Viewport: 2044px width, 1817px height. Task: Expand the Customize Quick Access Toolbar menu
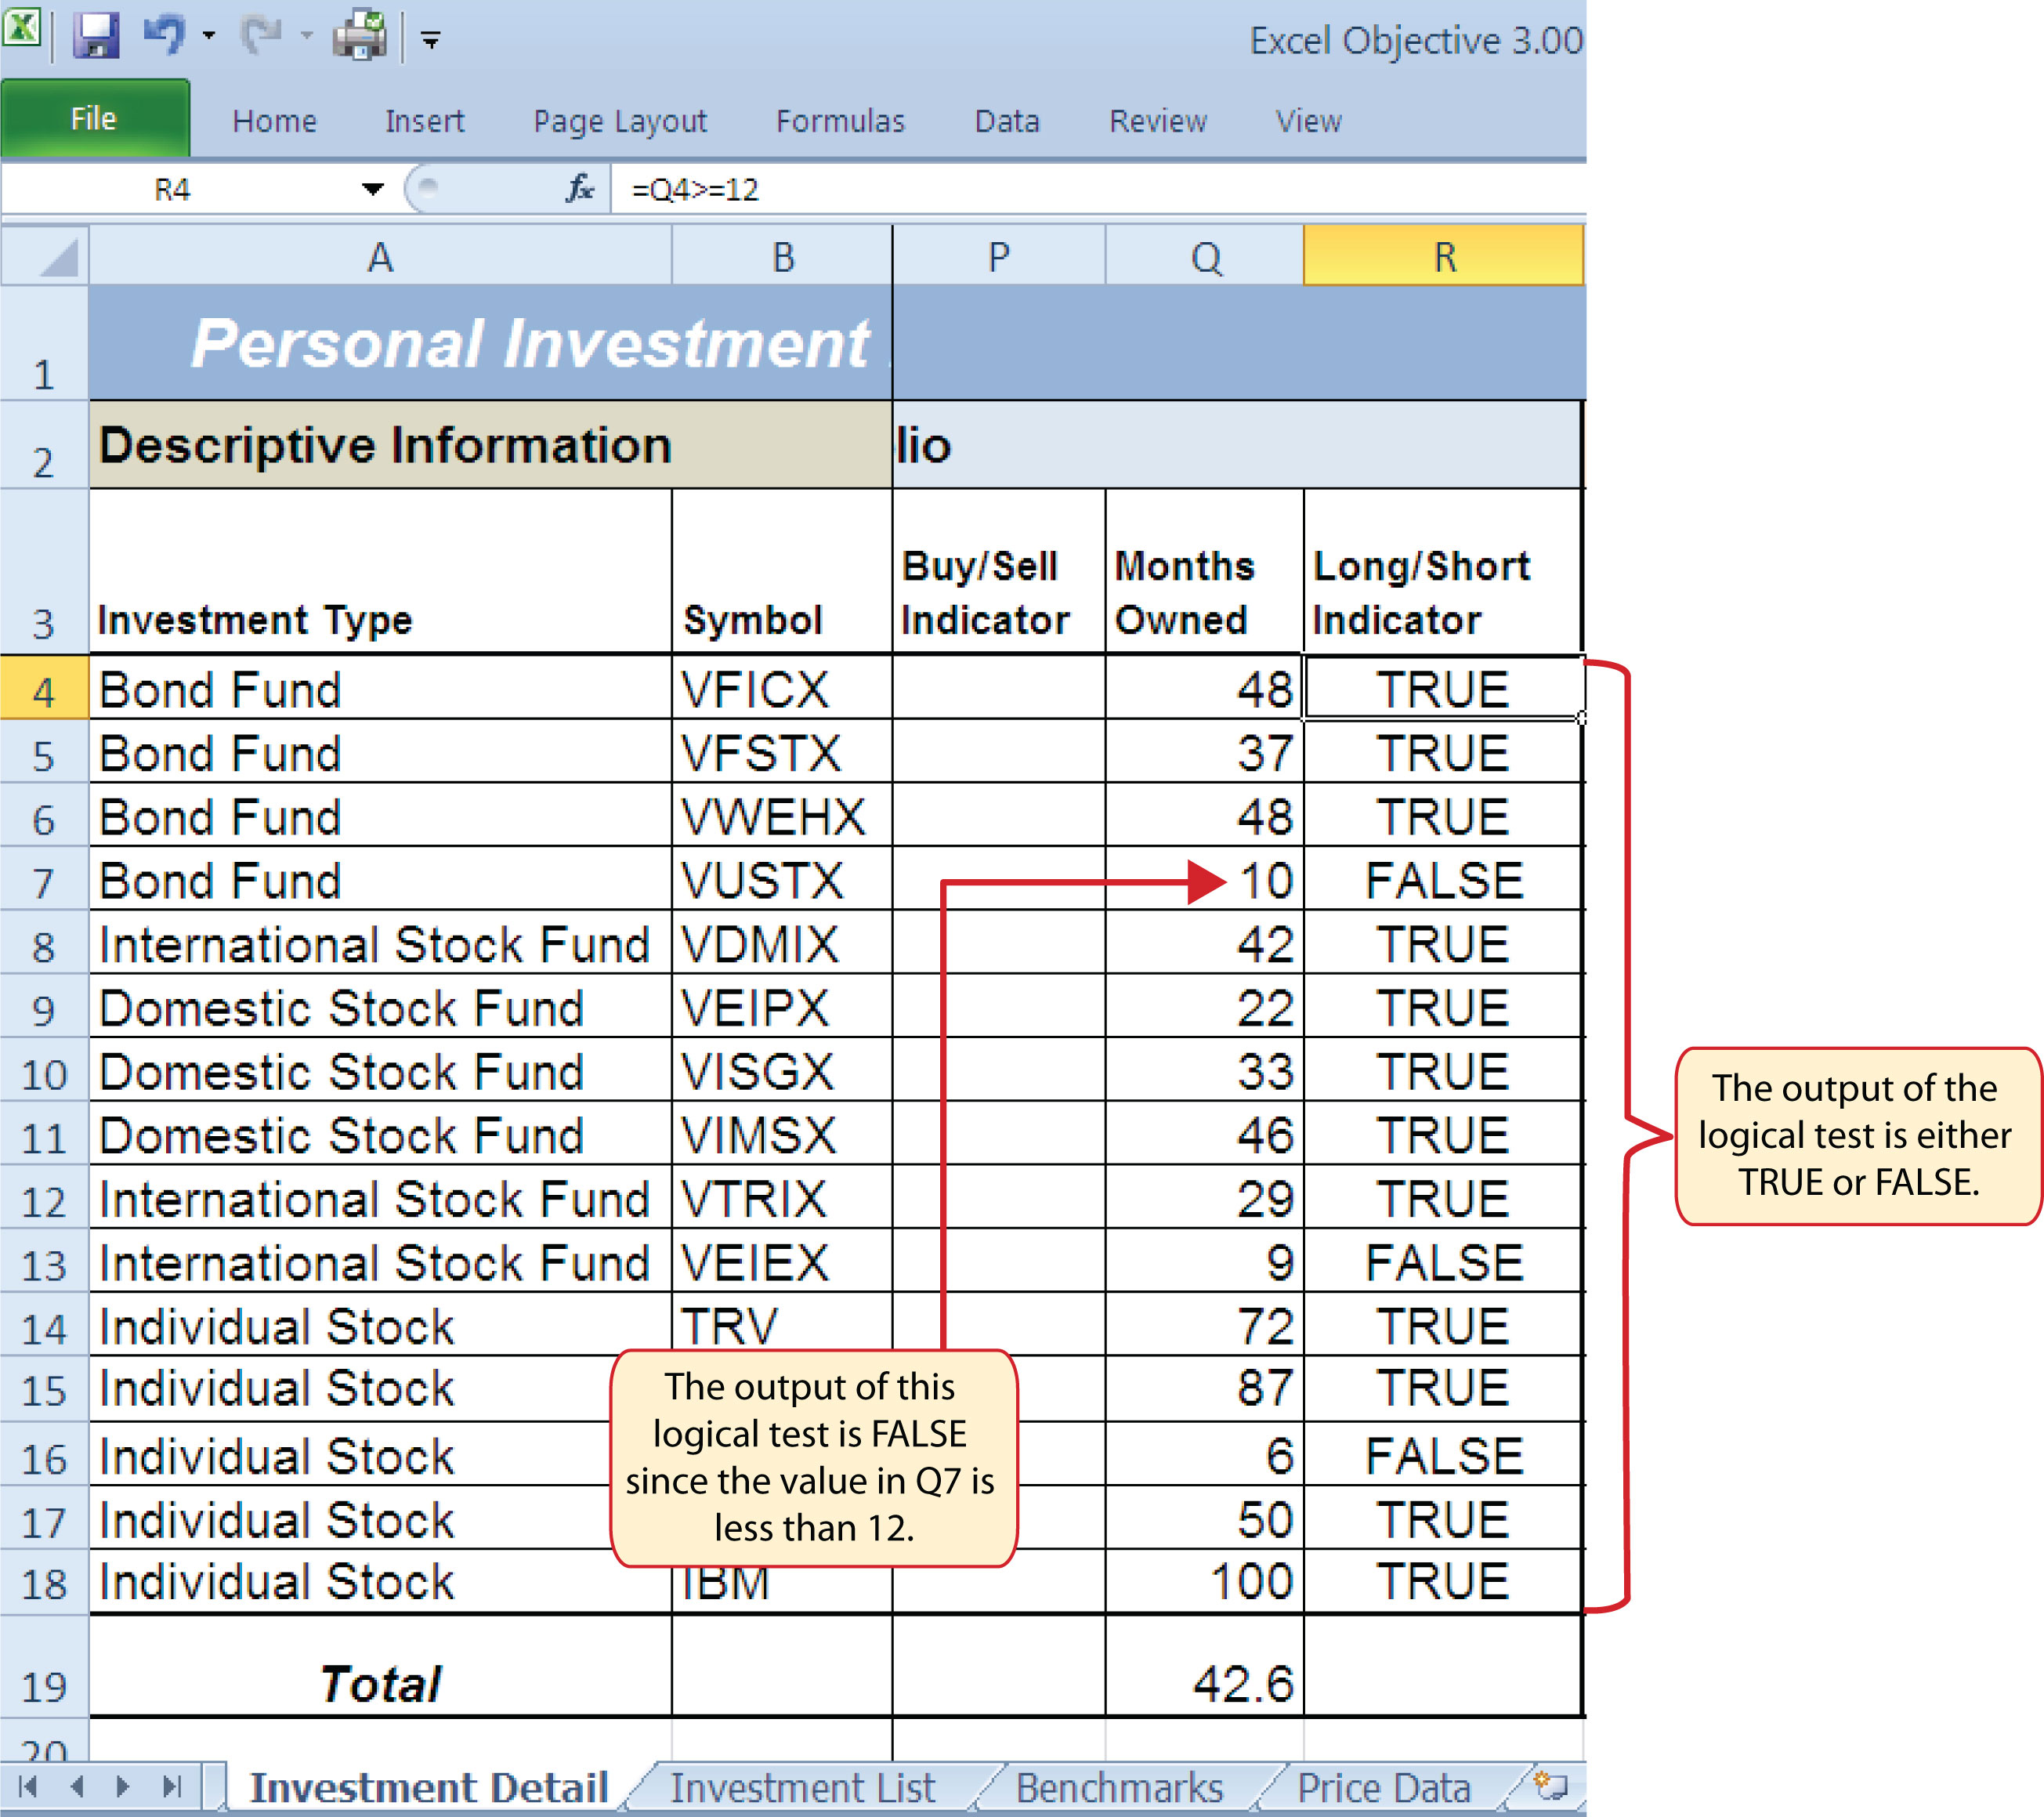pyautogui.click(x=431, y=40)
